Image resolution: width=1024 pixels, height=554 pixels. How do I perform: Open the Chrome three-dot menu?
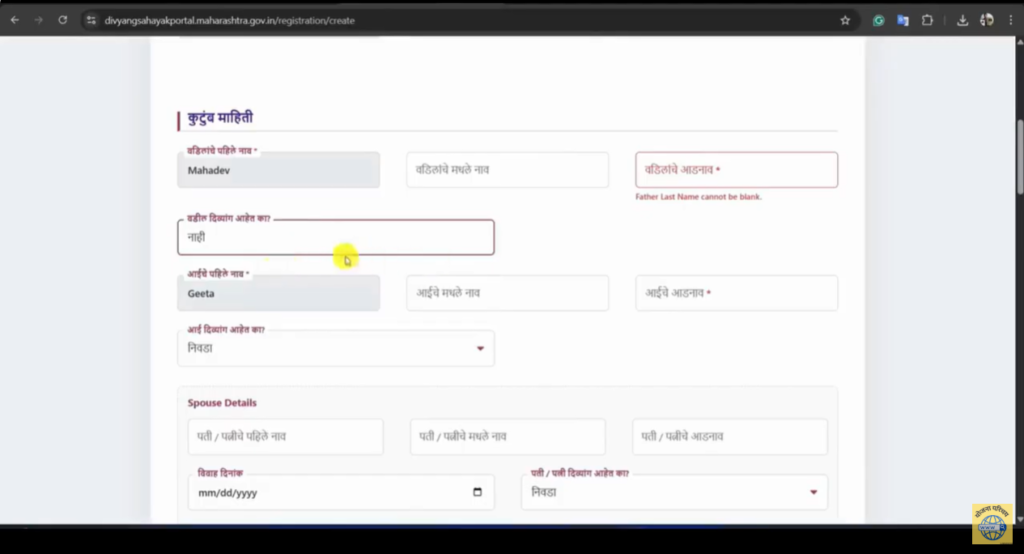click(1010, 20)
